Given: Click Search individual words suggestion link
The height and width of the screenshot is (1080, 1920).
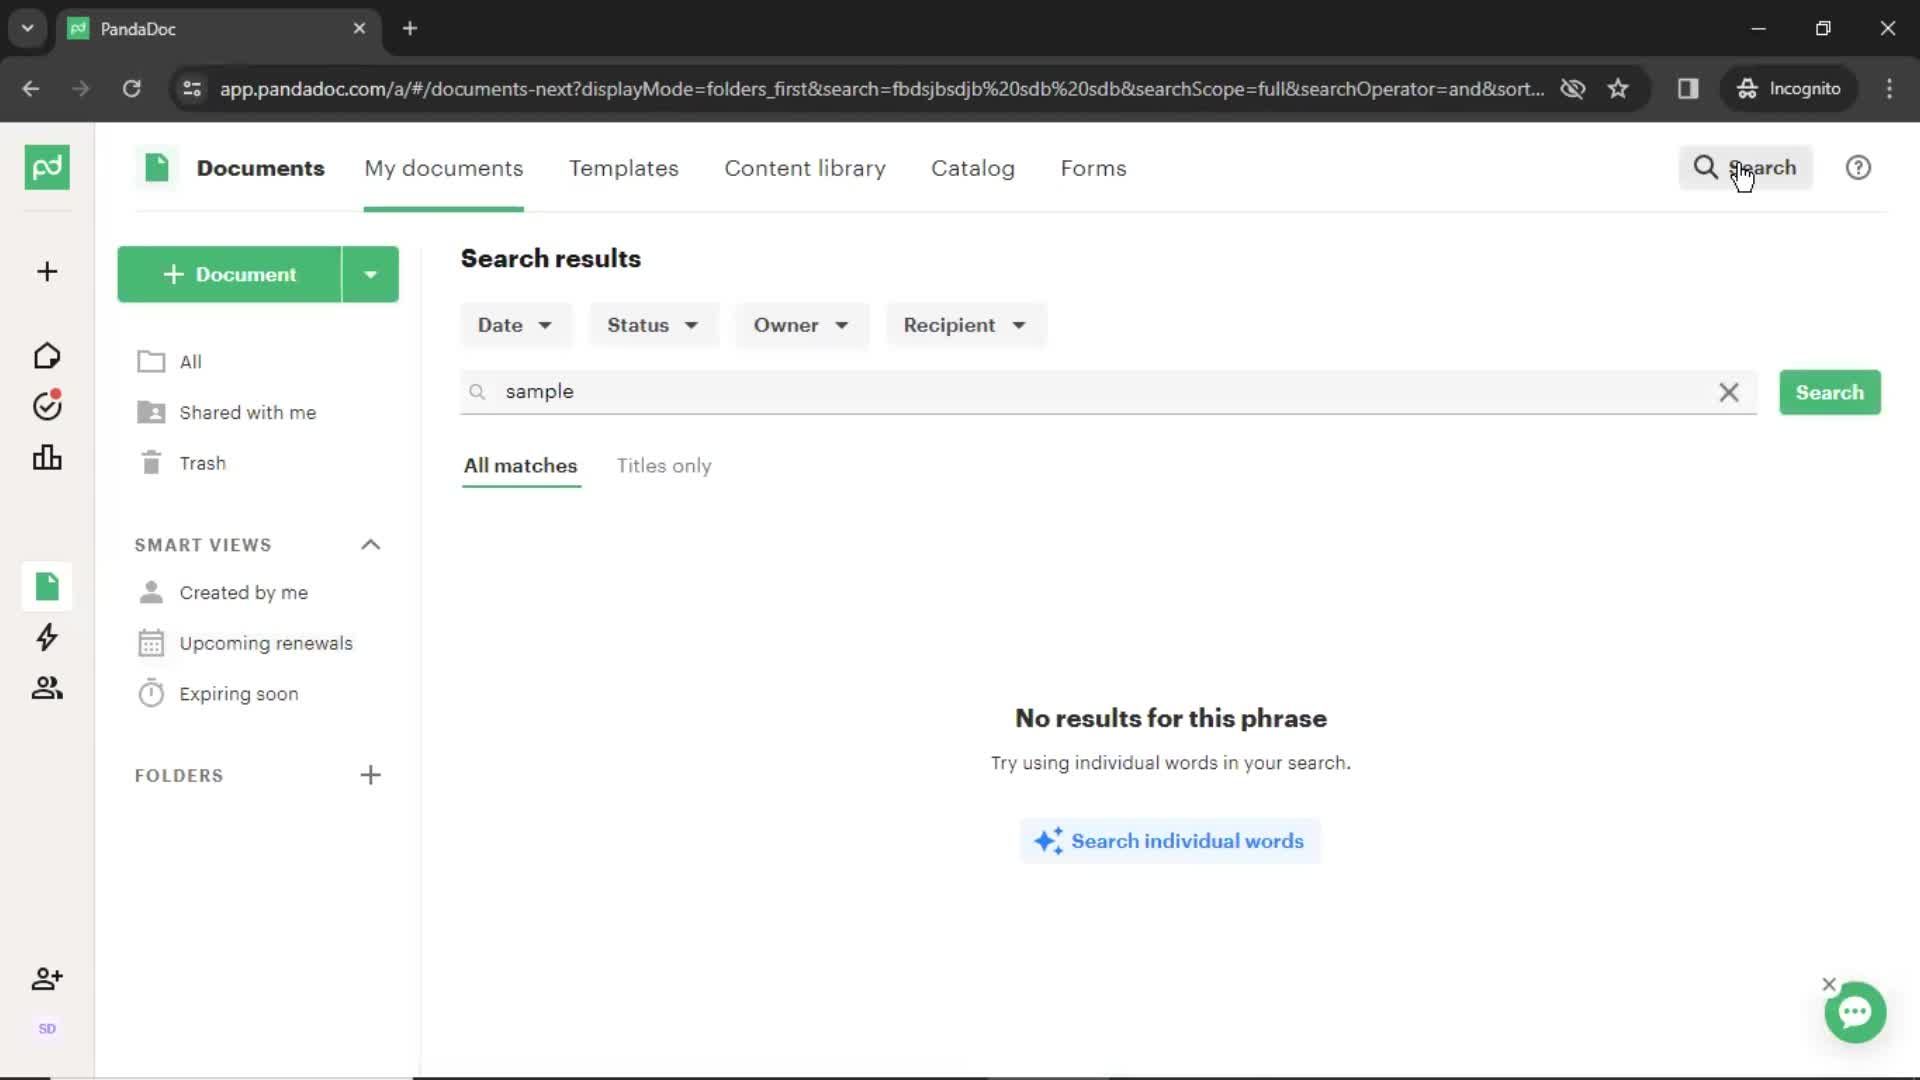Looking at the screenshot, I should [x=1171, y=841].
